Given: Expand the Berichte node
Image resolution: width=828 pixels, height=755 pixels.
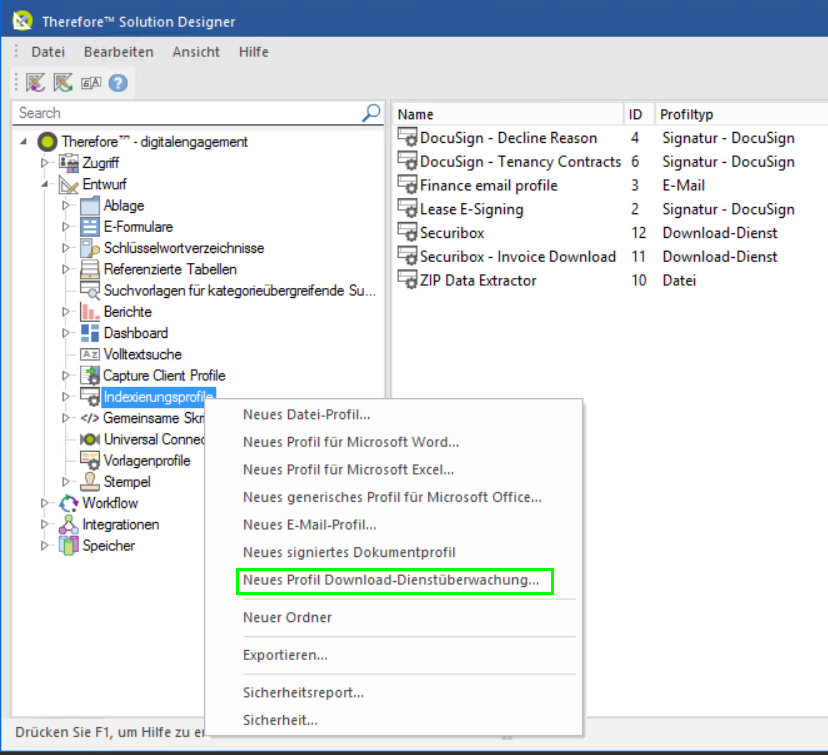Looking at the screenshot, I should click(x=66, y=312).
